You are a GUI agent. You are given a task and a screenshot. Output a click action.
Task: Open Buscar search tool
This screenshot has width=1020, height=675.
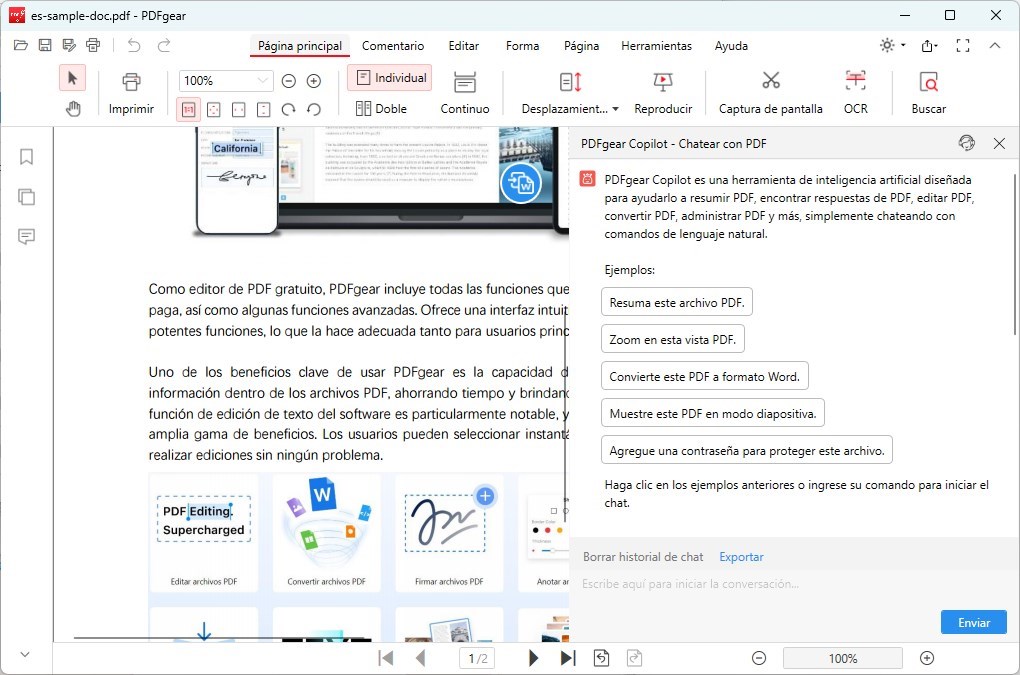(x=928, y=94)
